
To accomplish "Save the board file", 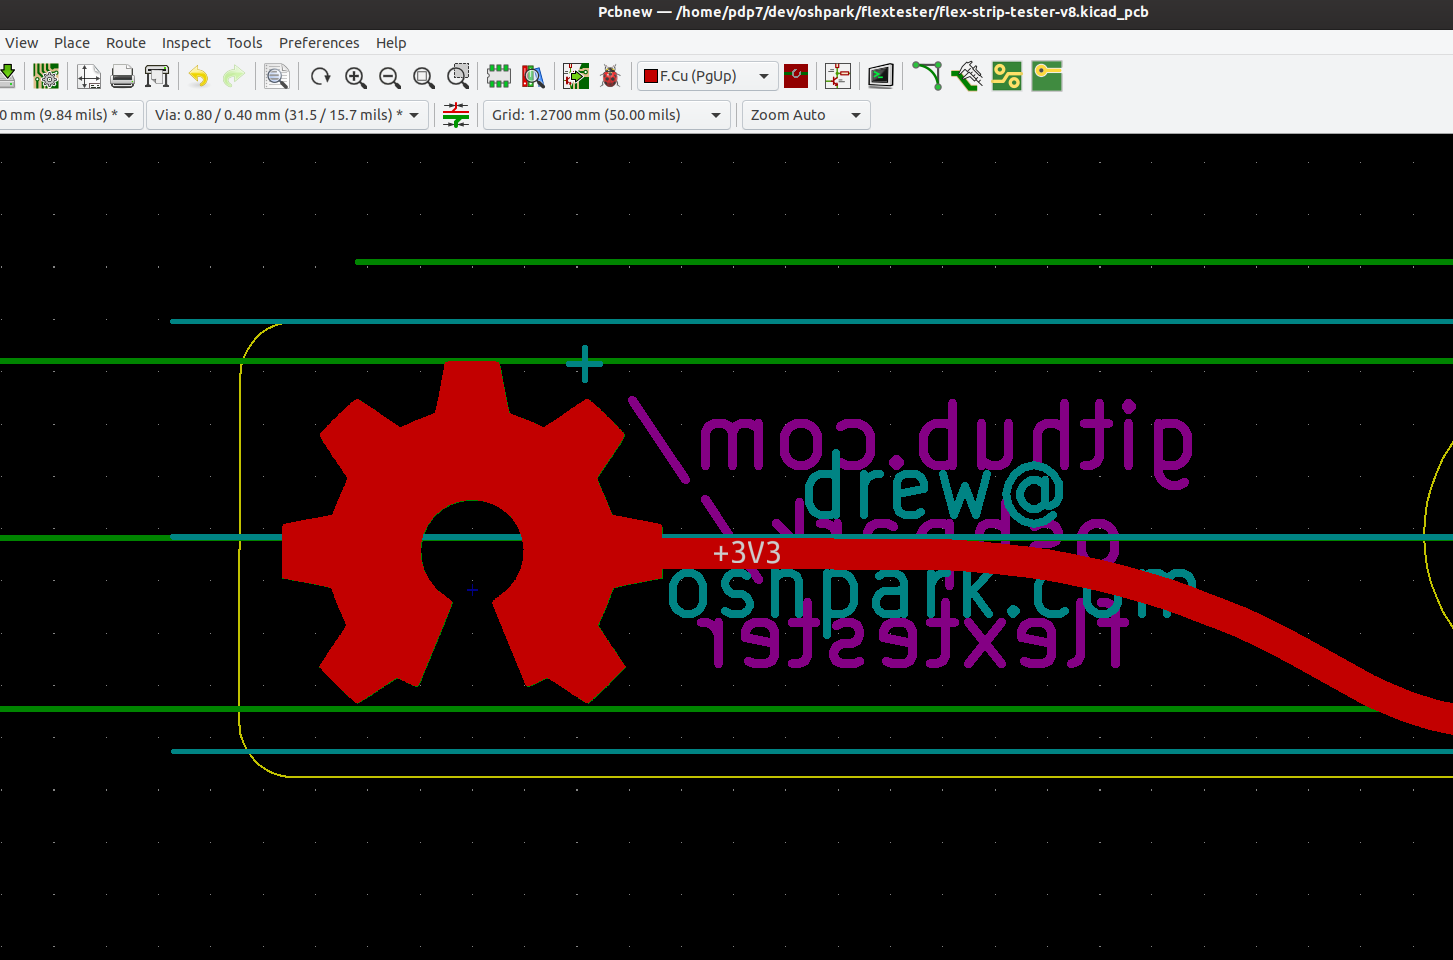I will (x=8, y=76).
